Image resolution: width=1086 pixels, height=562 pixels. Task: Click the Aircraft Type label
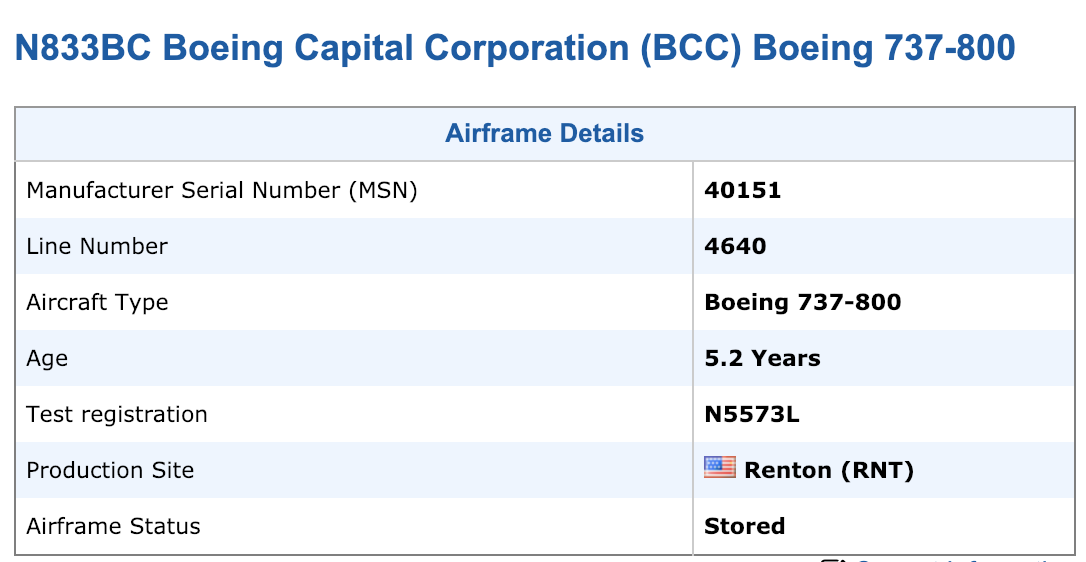[97, 302]
